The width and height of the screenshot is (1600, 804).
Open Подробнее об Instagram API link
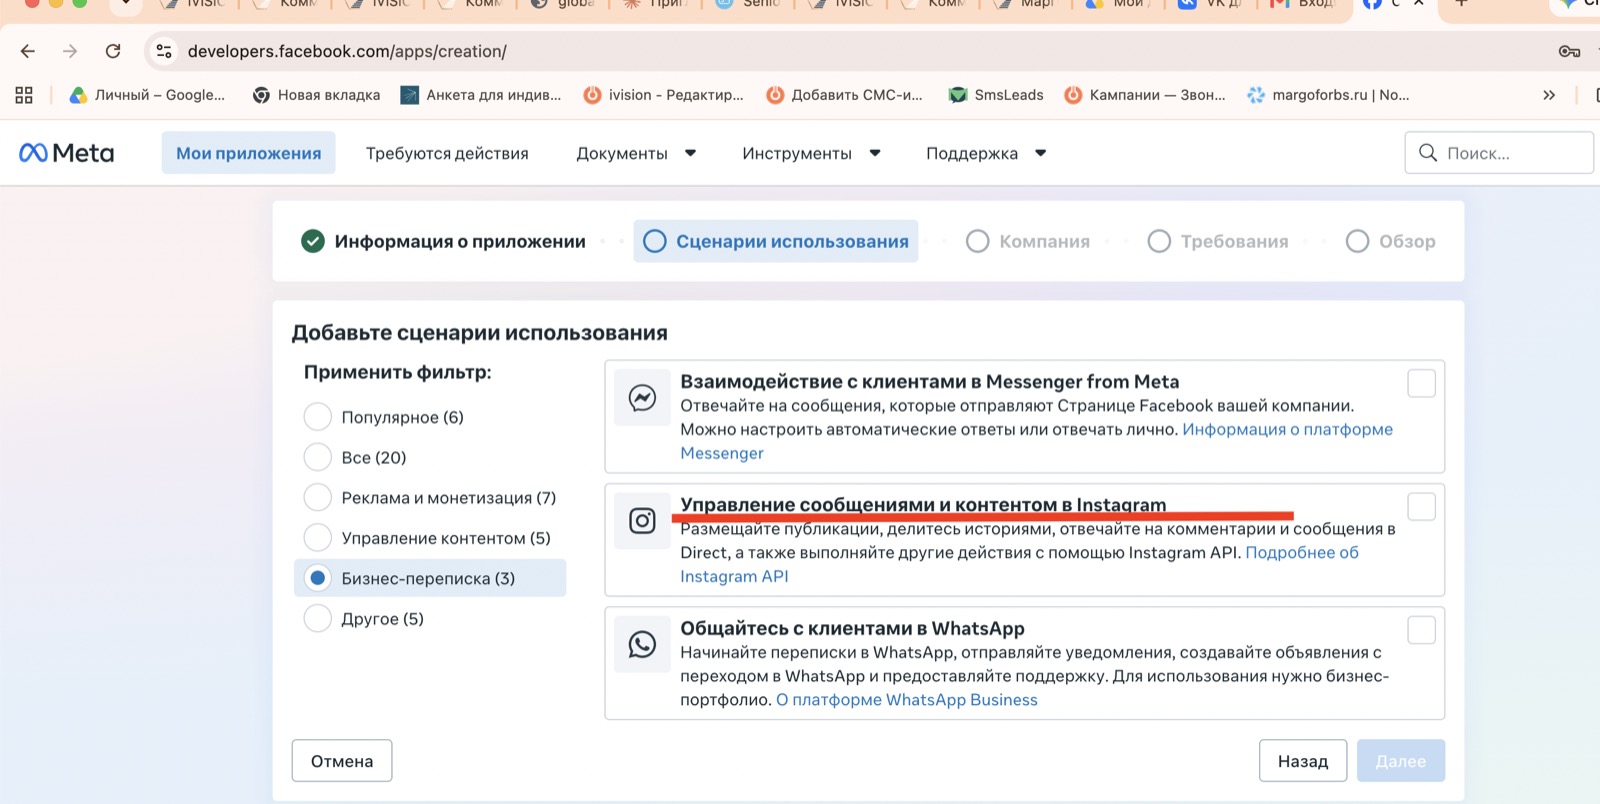(1302, 552)
